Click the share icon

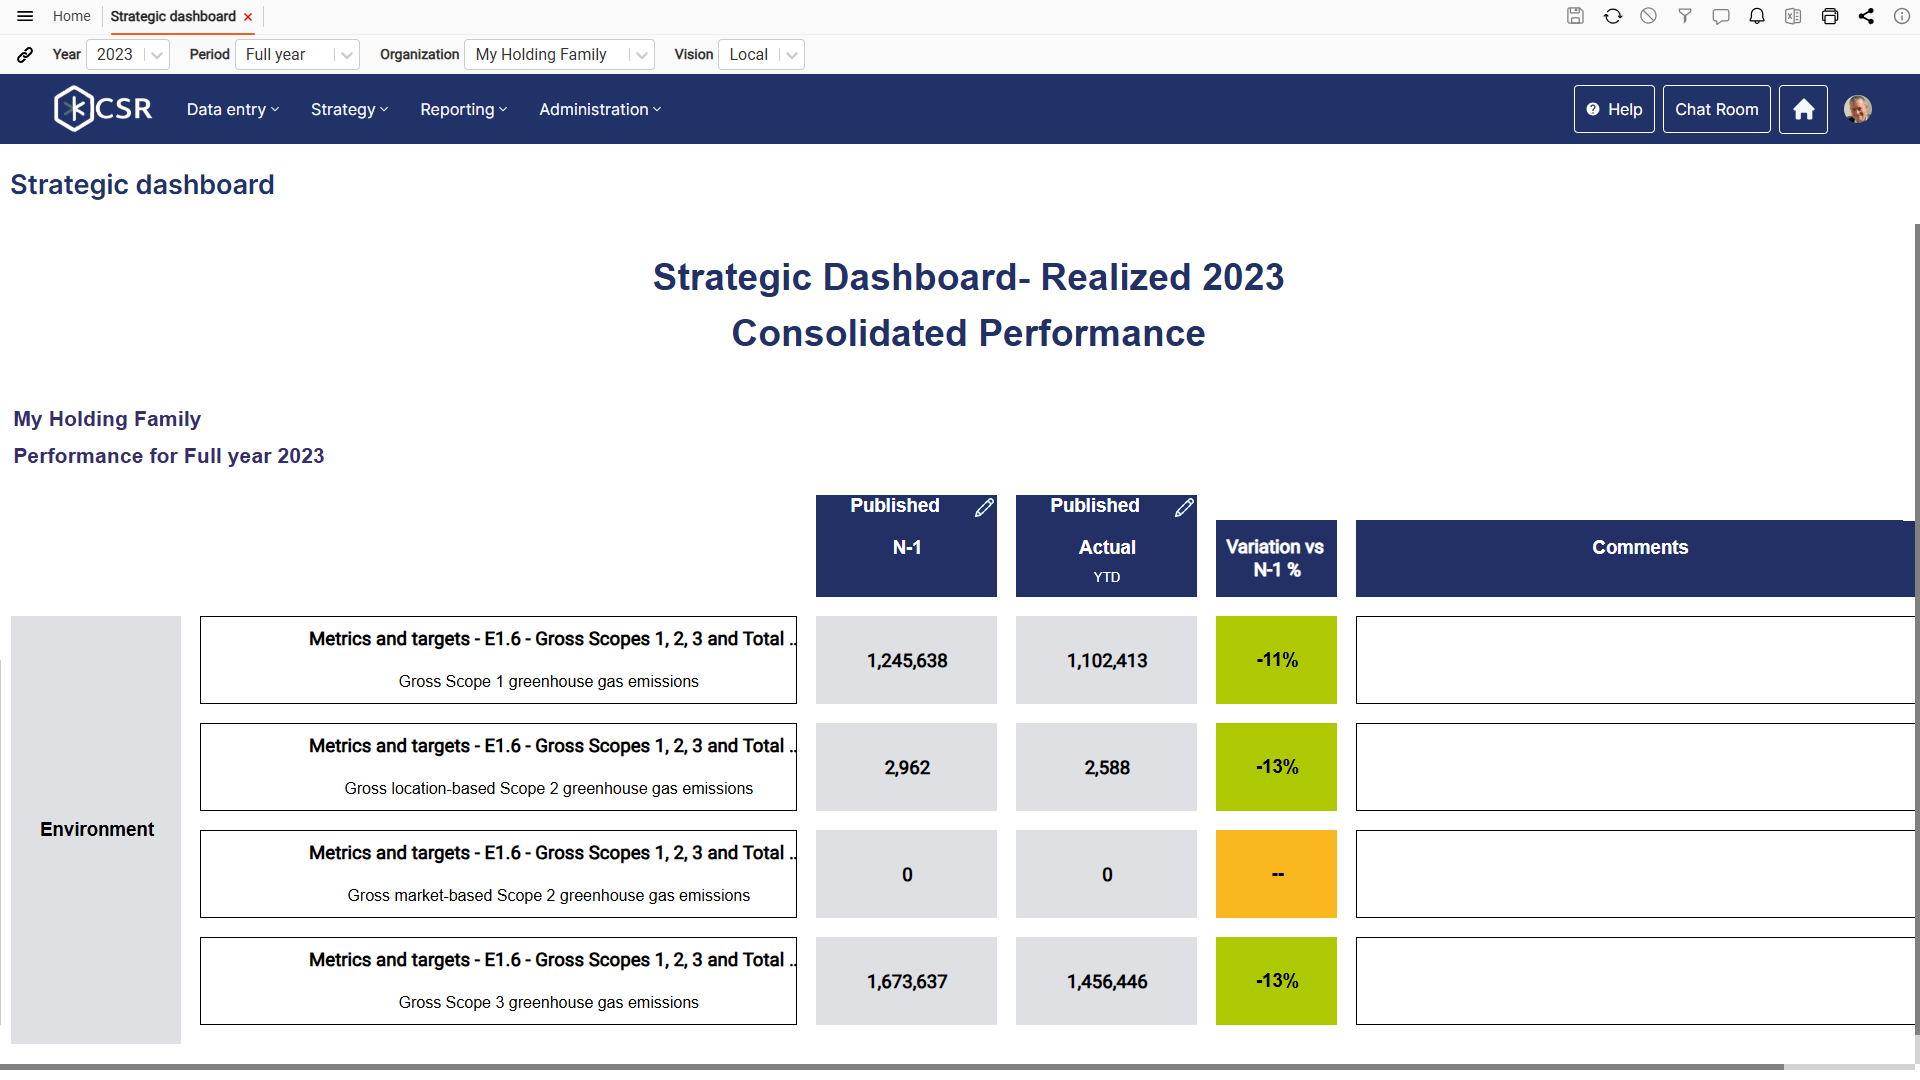[1866, 16]
